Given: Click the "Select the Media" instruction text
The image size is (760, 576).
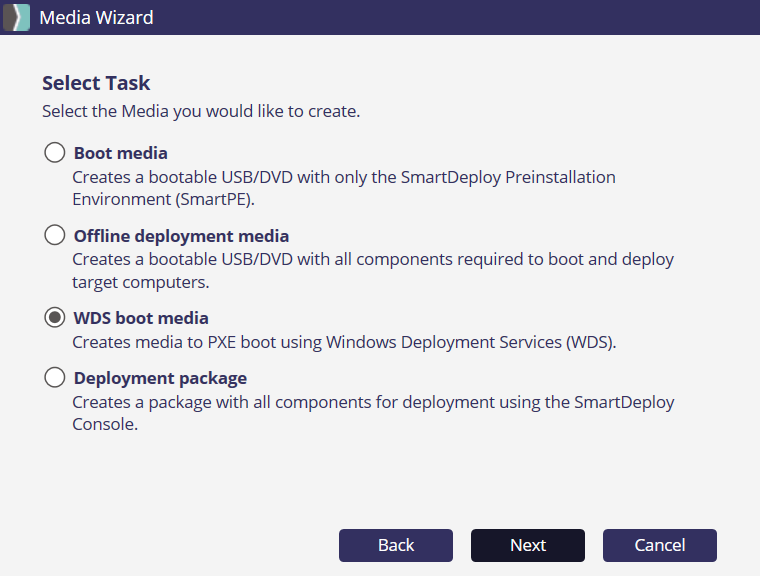Looking at the screenshot, I should pyautogui.click(x=200, y=111).
